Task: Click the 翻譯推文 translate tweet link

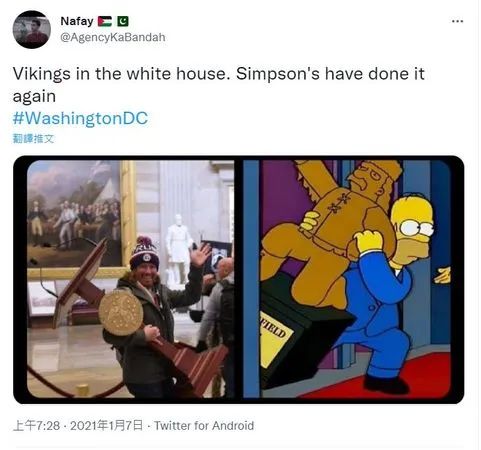Action: 33,138
